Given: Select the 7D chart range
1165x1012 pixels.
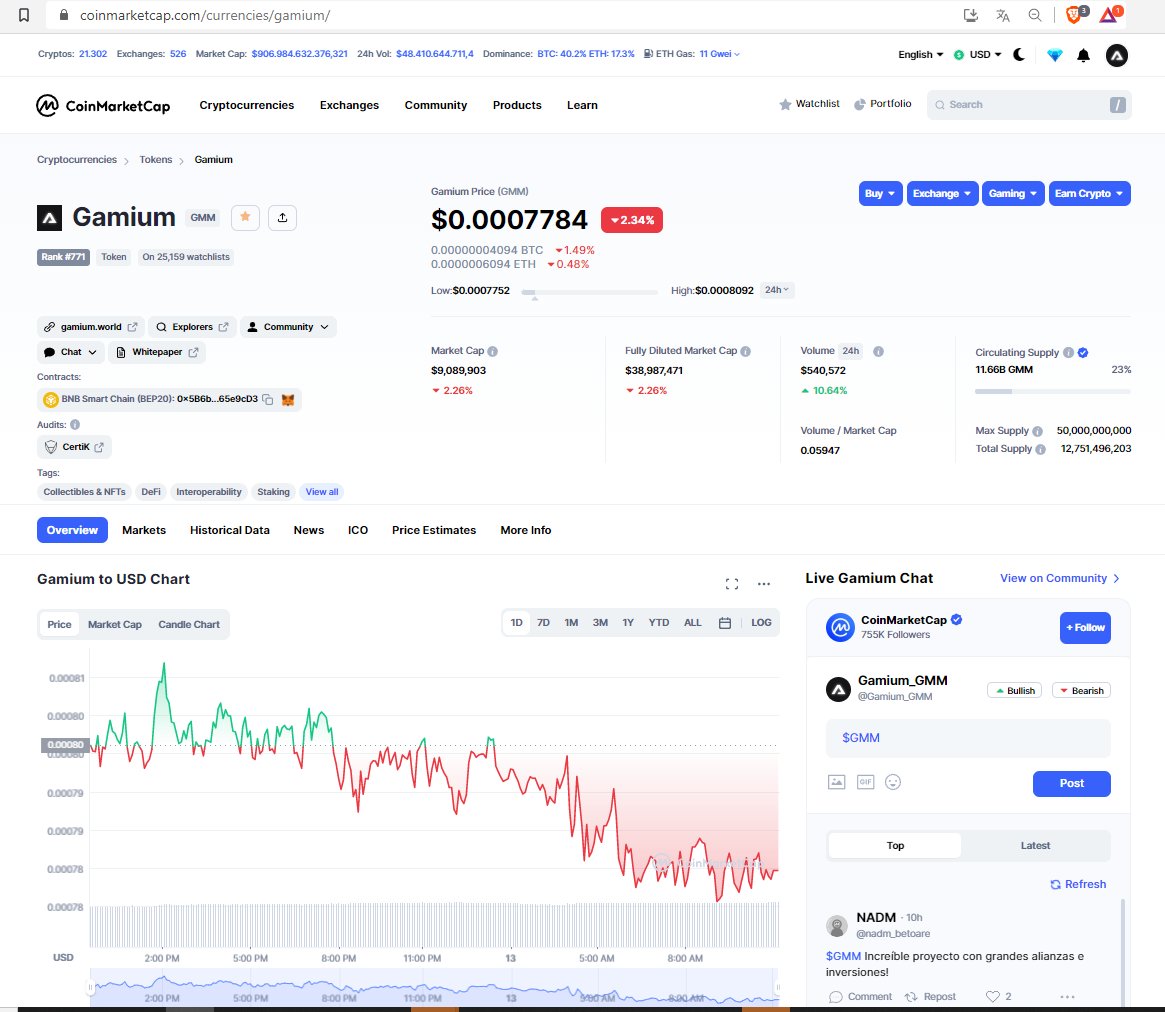Looking at the screenshot, I should click(x=543, y=623).
